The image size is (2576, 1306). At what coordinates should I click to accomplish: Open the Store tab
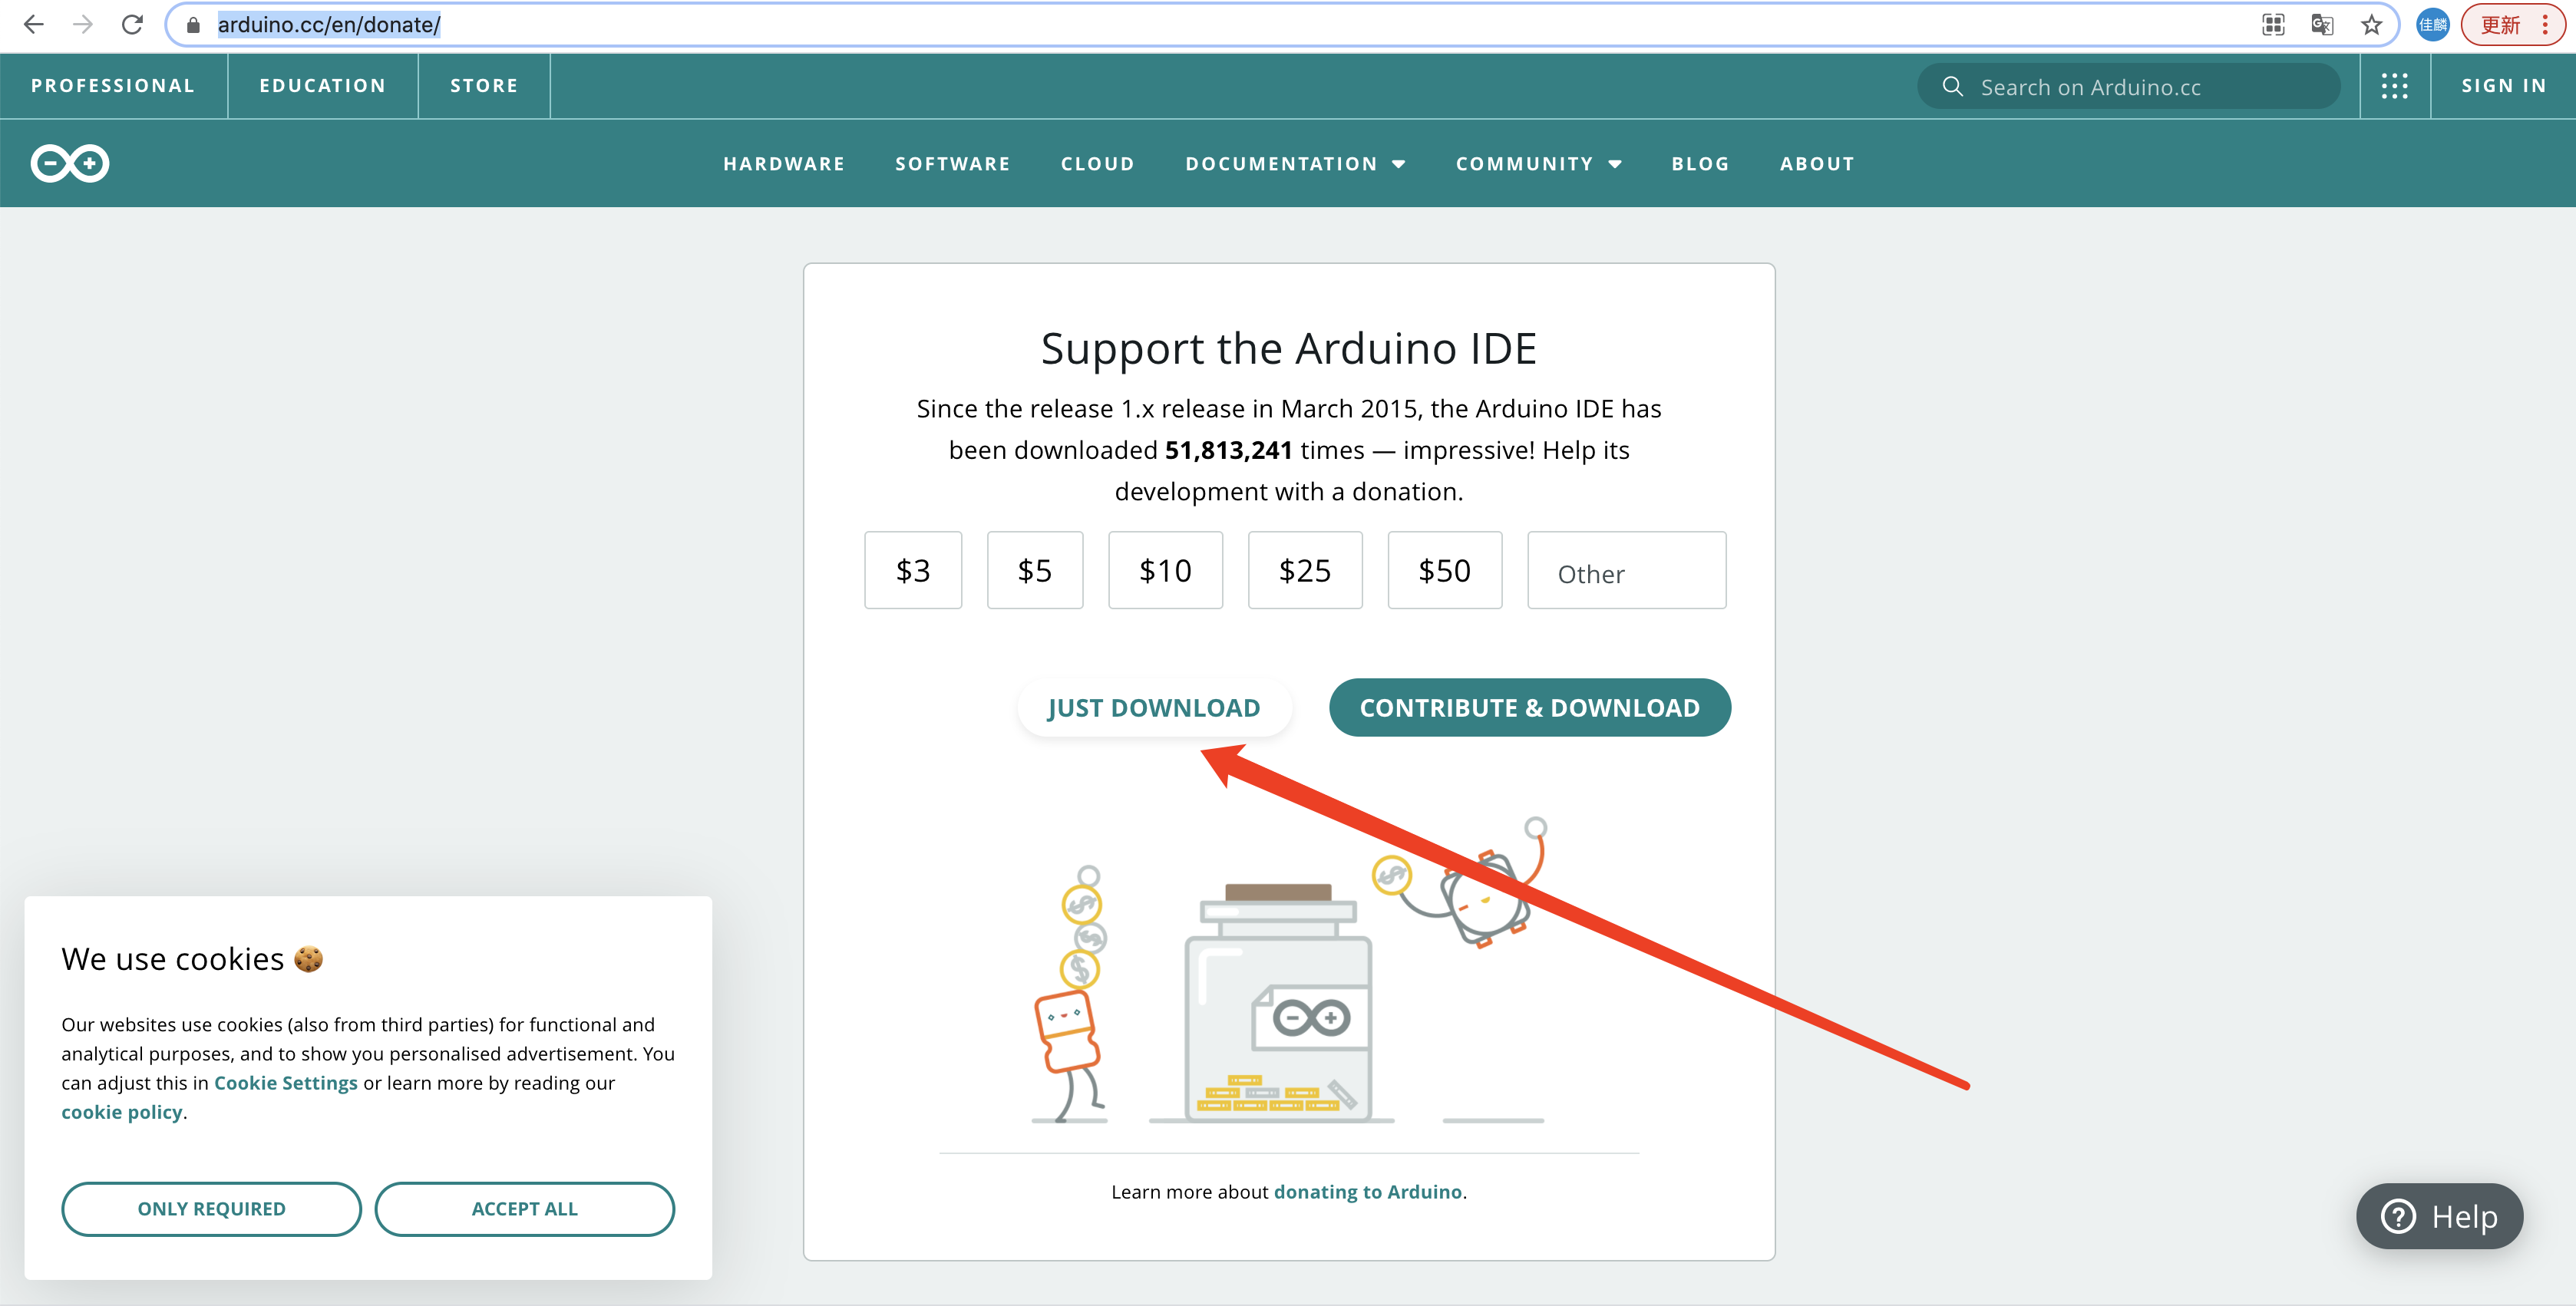click(x=484, y=86)
